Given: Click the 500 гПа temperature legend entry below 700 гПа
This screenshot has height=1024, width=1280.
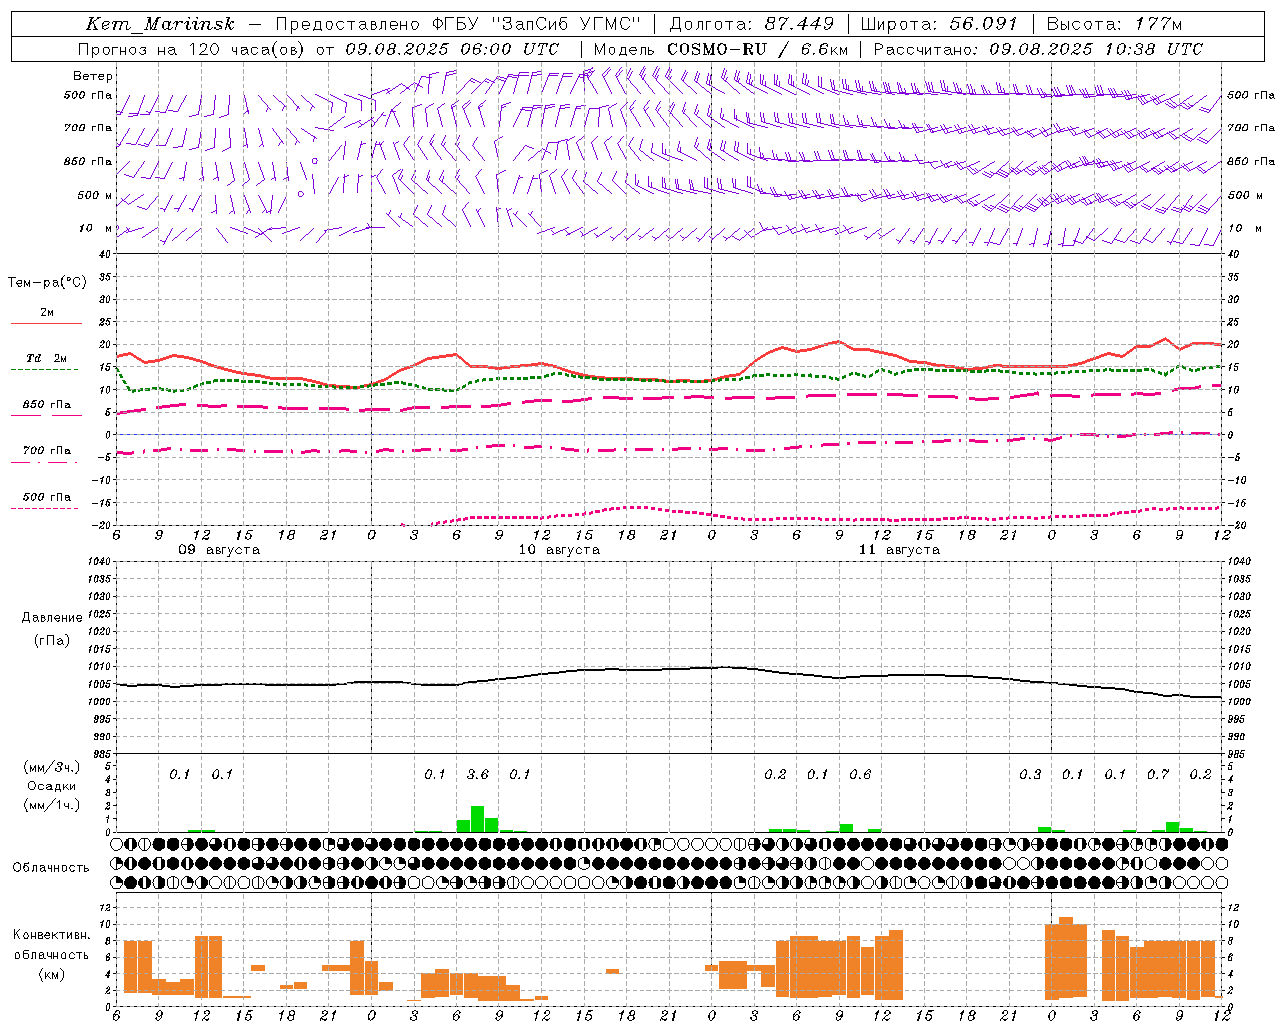Looking at the screenshot, I should coord(47,497).
